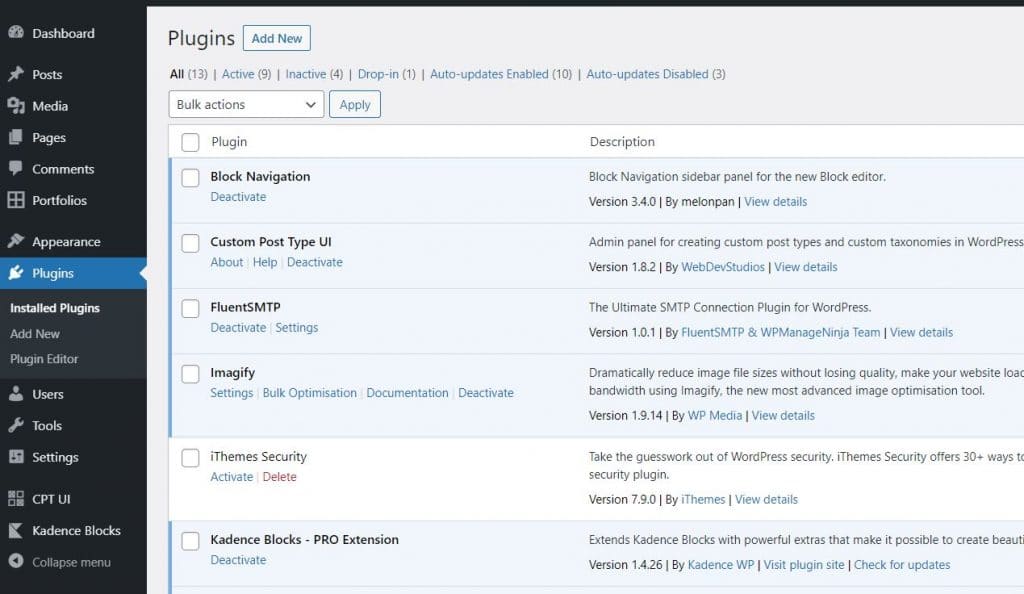Deactivate the Imagify plugin

point(486,392)
